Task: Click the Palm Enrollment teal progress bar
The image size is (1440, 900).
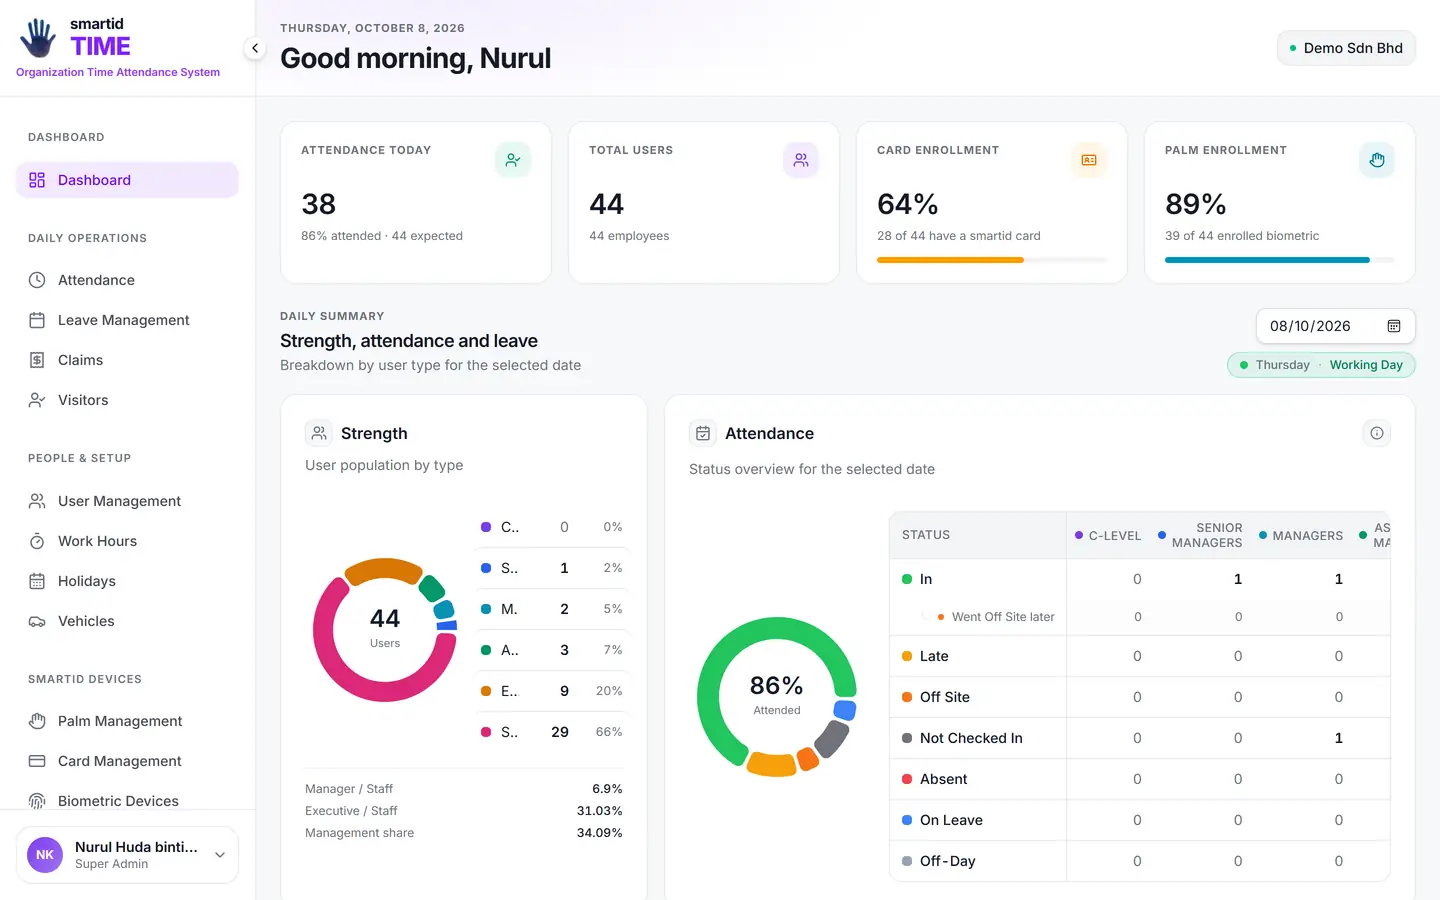Action: pos(1267,260)
